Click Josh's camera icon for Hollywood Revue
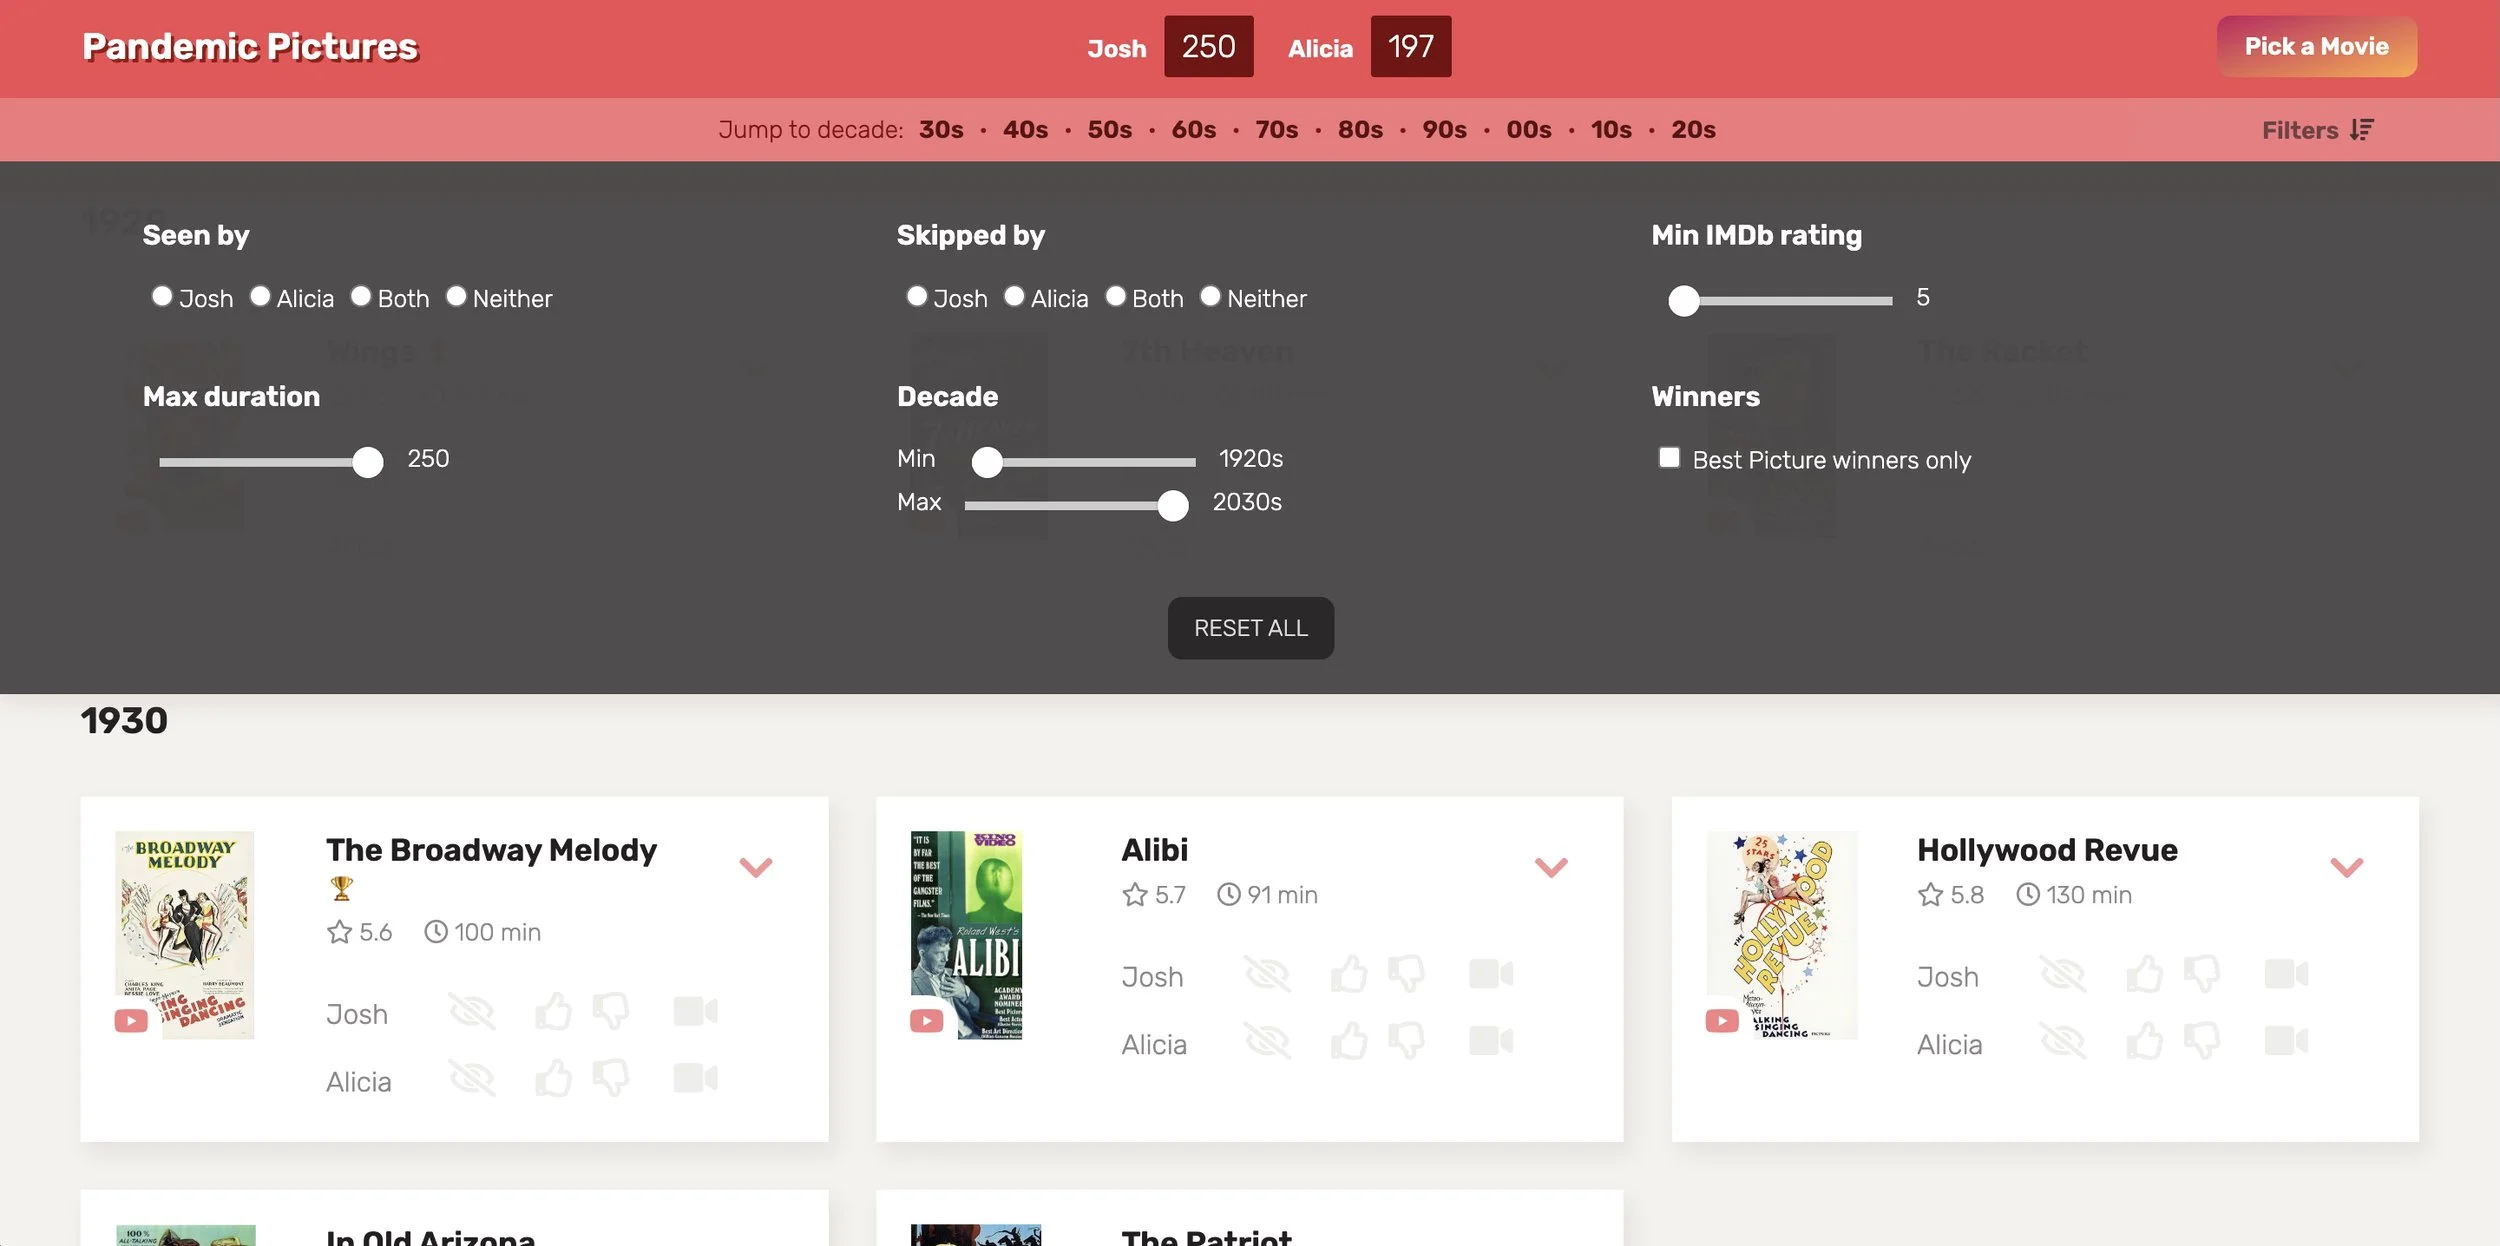Image resolution: width=2500 pixels, height=1246 pixels. click(2285, 974)
